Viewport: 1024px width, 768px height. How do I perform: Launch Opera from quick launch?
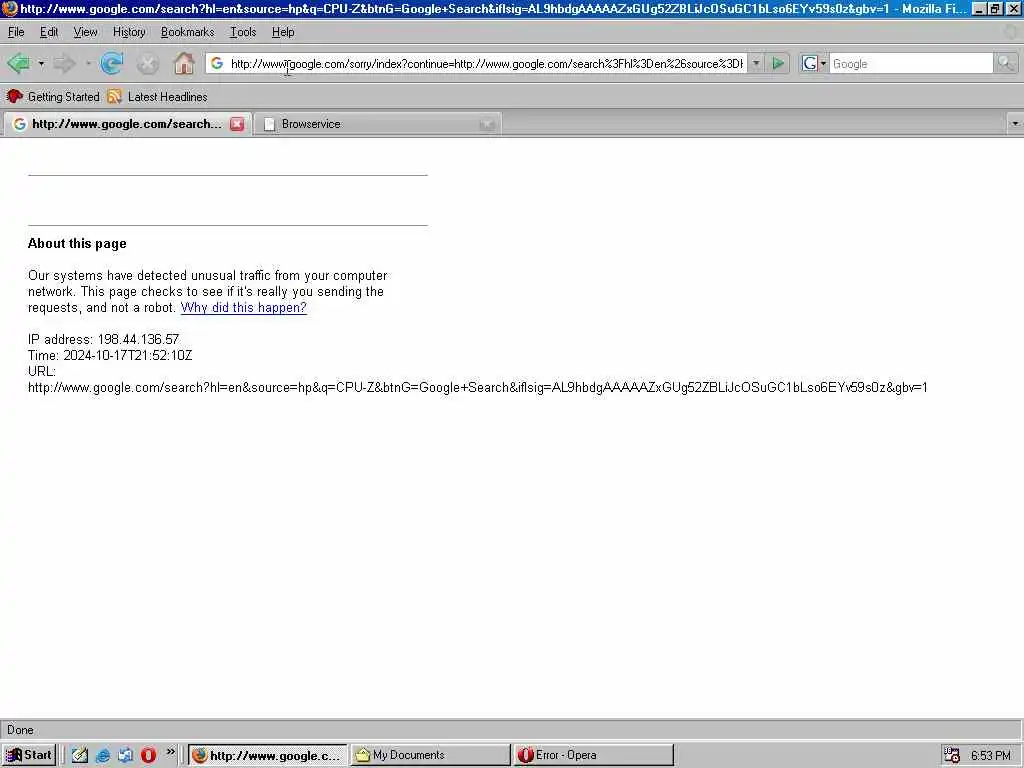tap(148, 755)
